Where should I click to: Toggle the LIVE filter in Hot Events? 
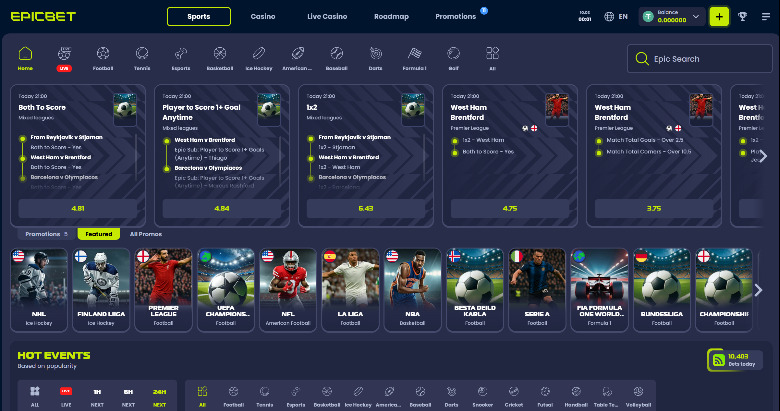[67, 396]
